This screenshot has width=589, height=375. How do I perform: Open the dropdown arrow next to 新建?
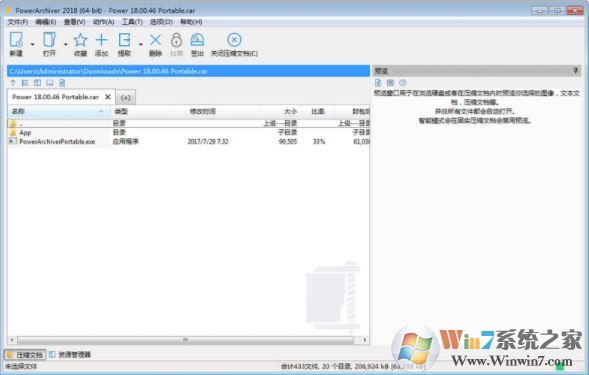32,44
